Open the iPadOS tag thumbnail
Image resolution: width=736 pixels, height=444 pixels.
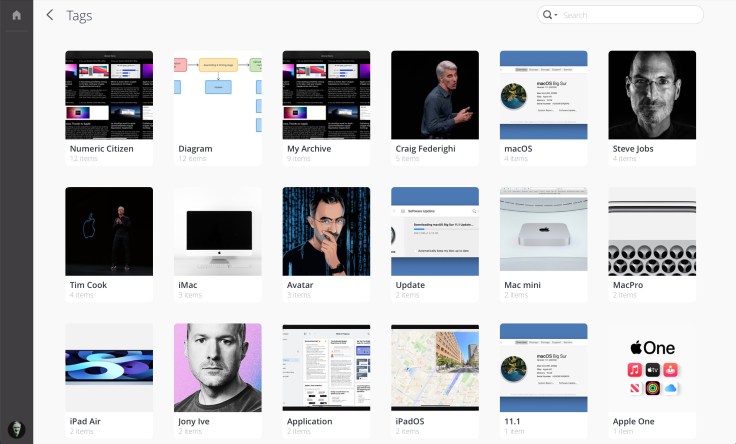(435, 367)
